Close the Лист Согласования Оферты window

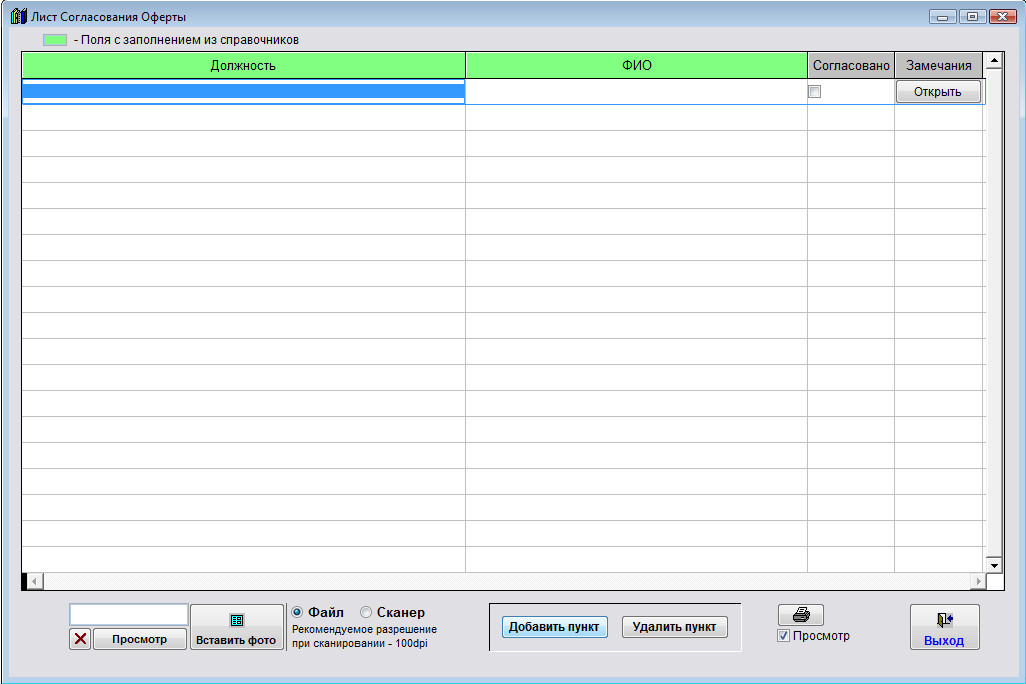tap(1002, 16)
